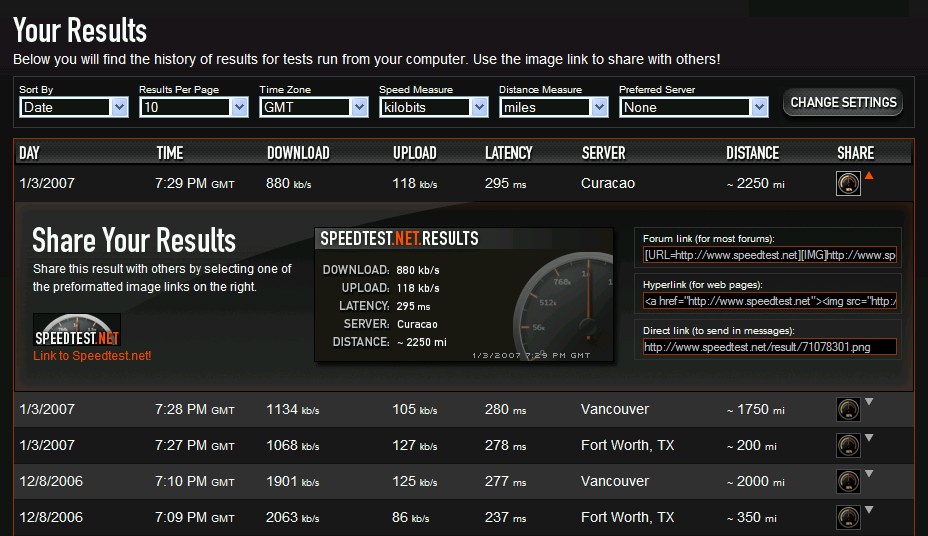Click the ~ 350 mi distance value

[x=752, y=518]
